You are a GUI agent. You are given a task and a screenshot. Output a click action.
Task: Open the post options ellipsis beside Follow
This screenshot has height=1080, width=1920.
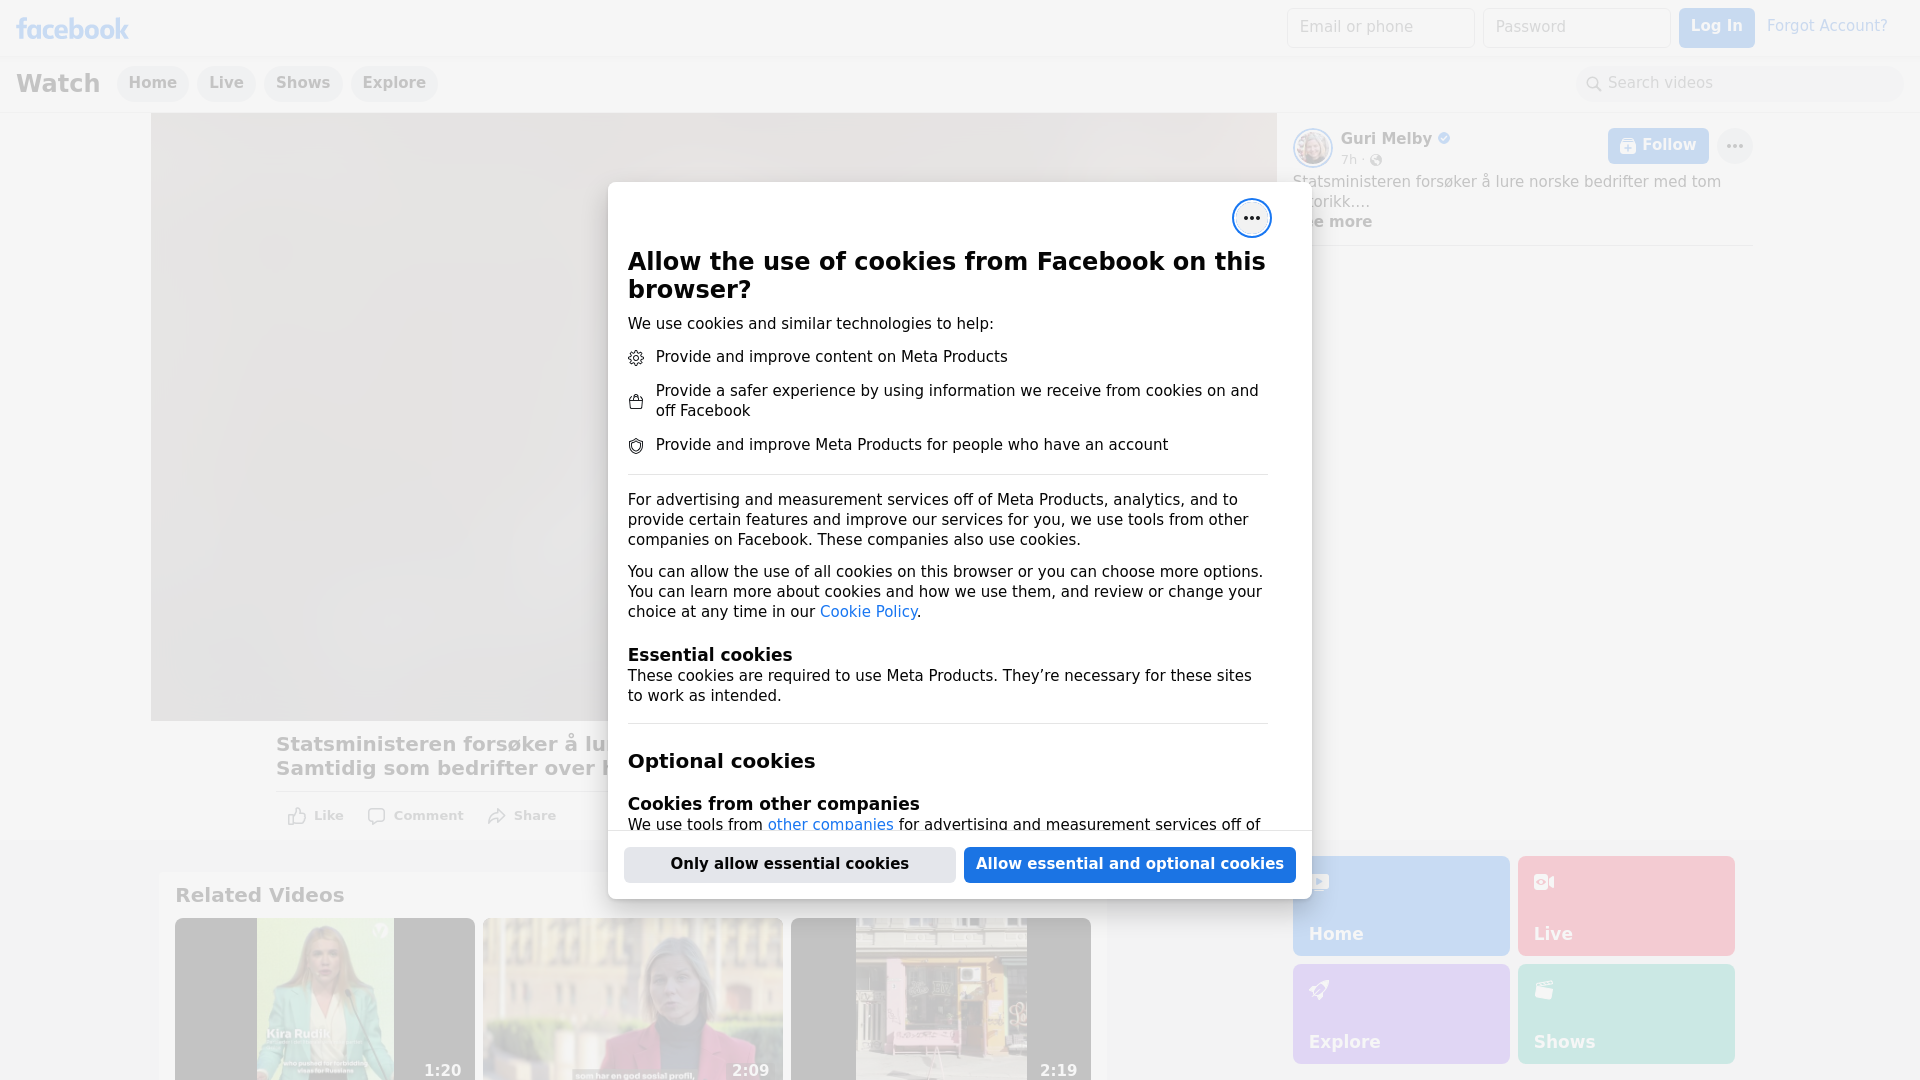1734,146
